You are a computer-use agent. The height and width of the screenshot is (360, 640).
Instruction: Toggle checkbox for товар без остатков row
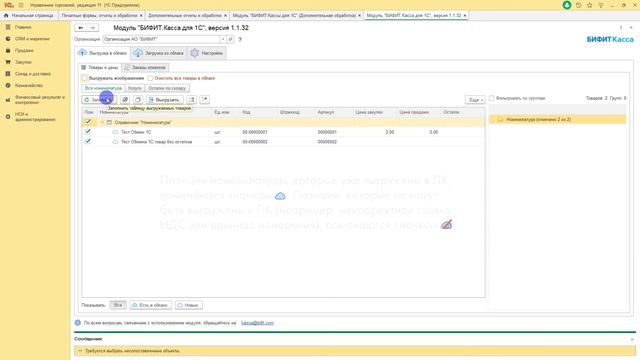pos(88,142)
